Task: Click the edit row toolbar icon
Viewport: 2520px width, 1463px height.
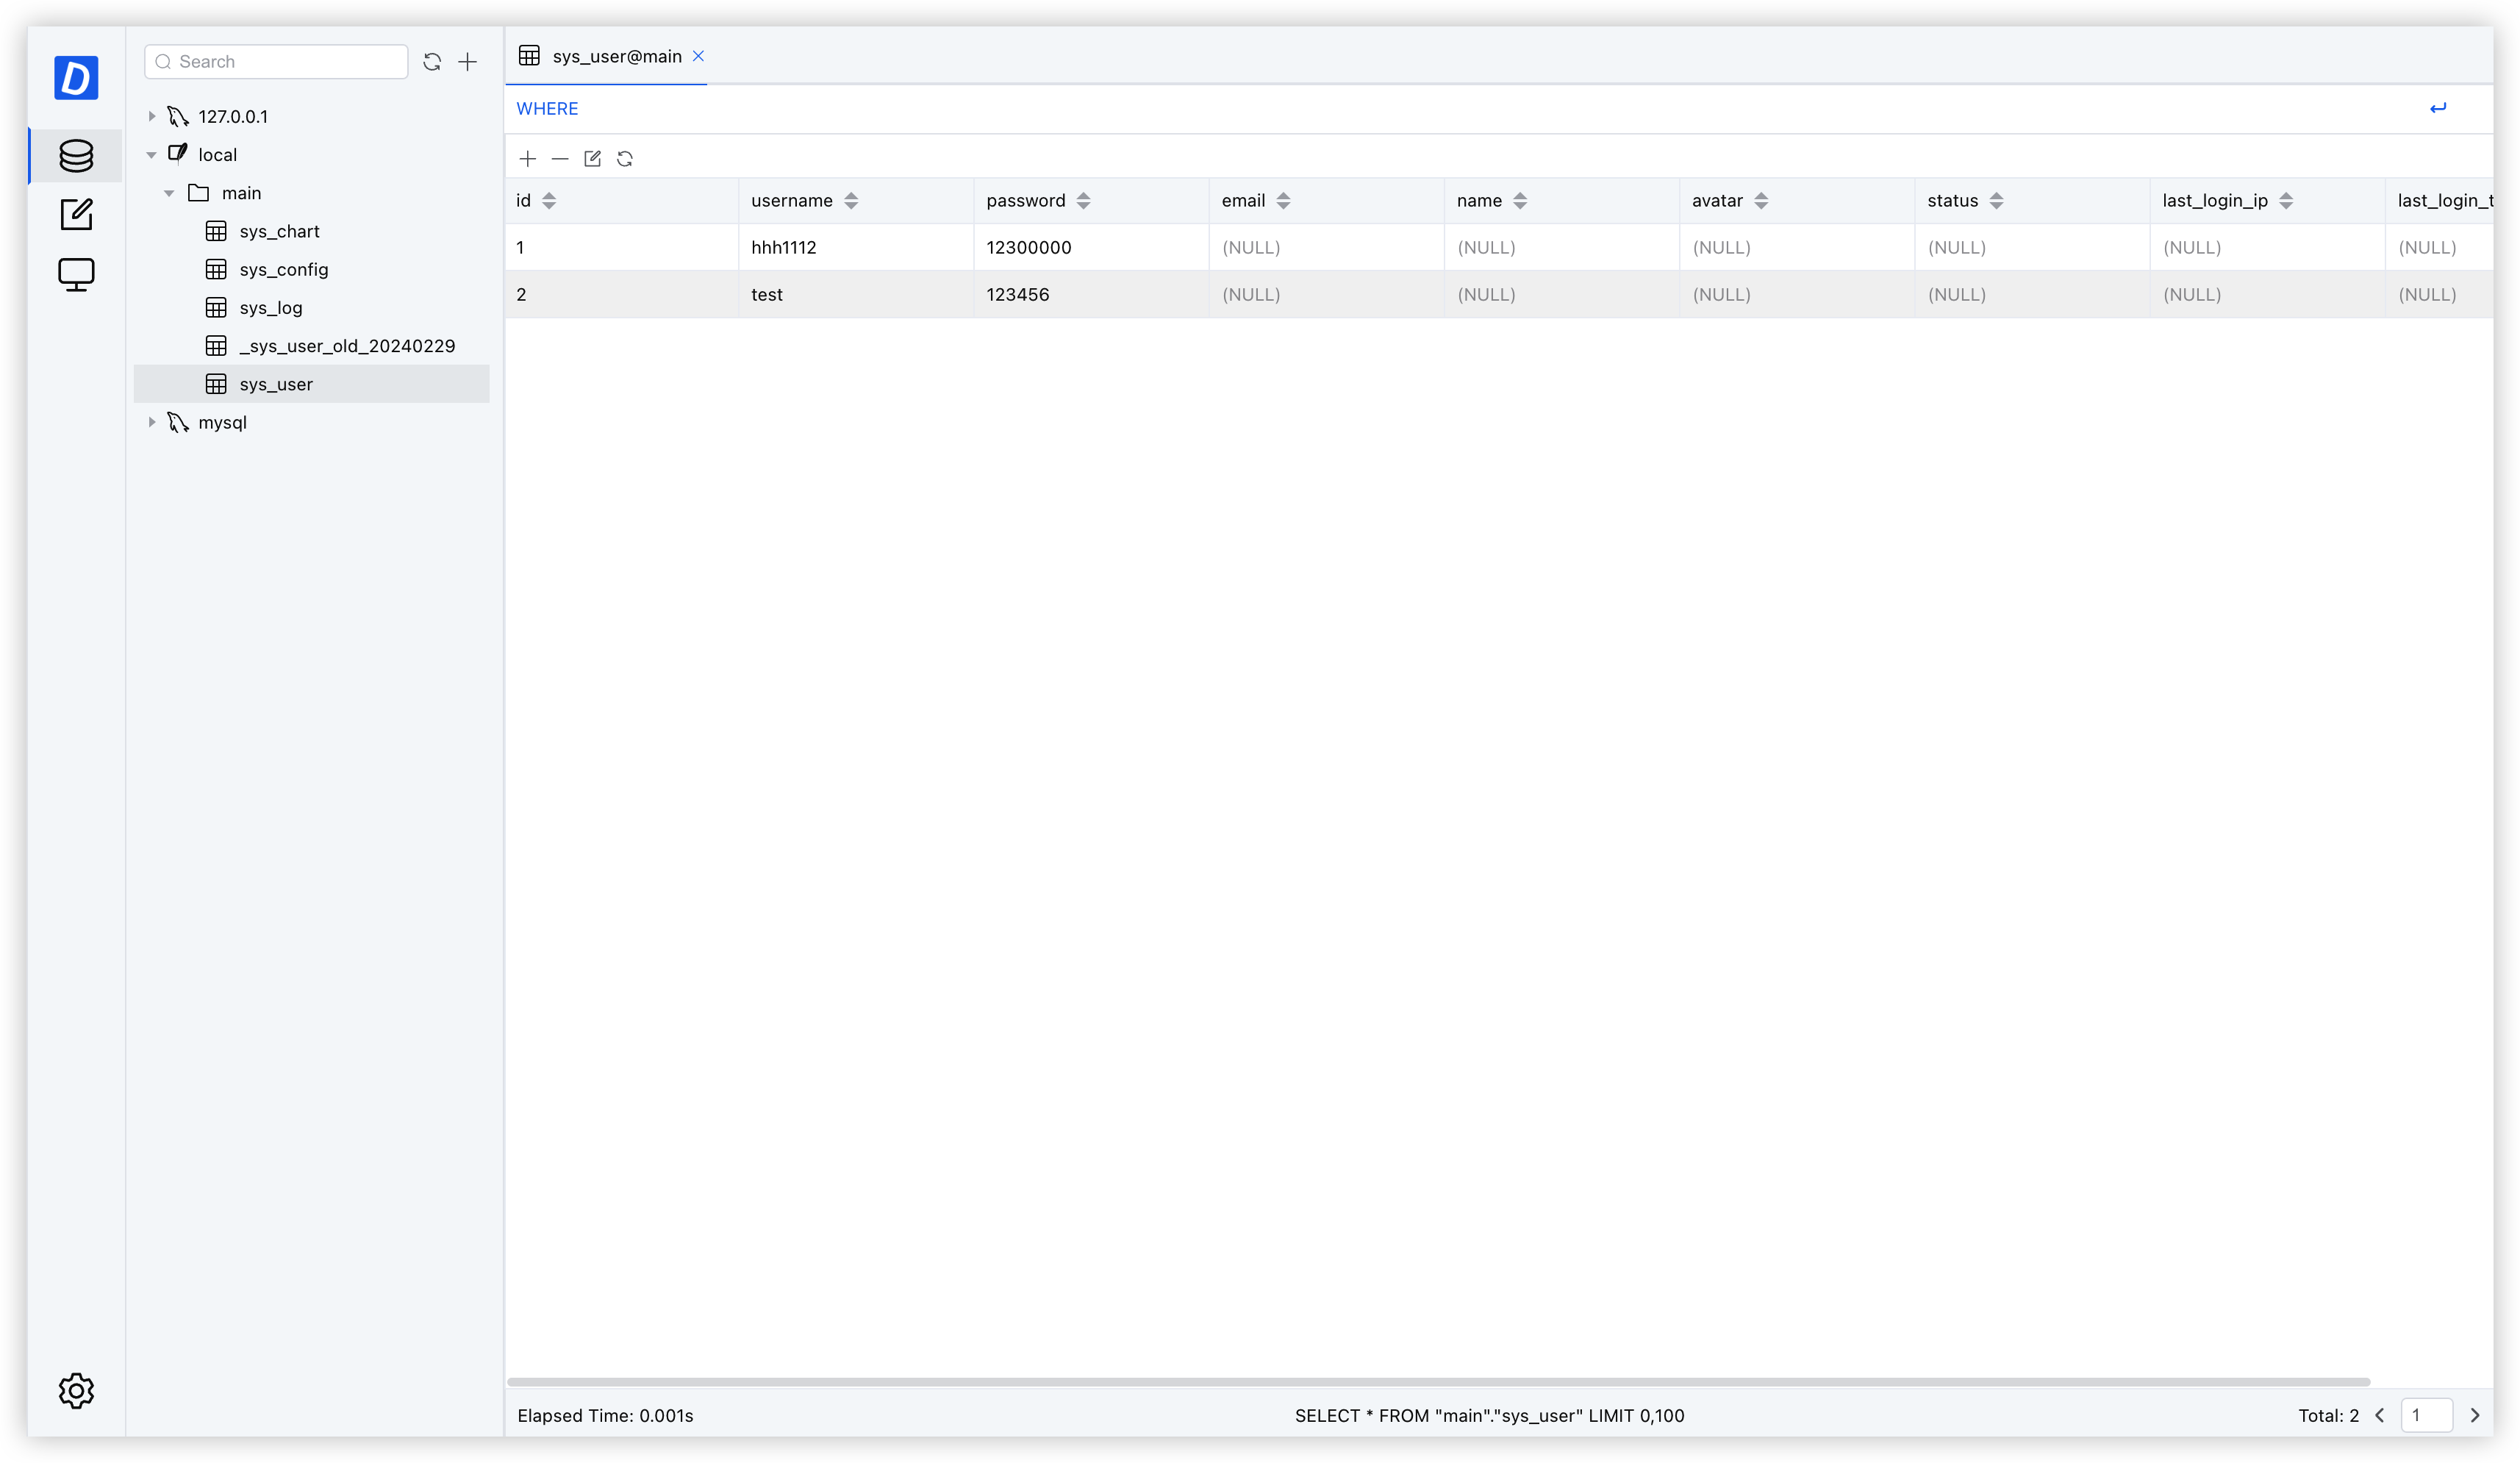Action: point(592,159)
